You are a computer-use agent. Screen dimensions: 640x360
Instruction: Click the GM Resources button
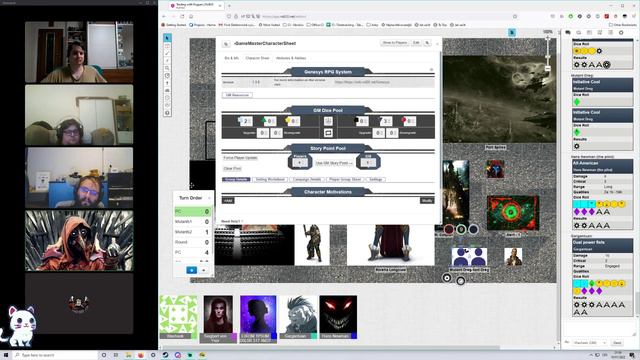pyautogui.click(x=238, y=95)
